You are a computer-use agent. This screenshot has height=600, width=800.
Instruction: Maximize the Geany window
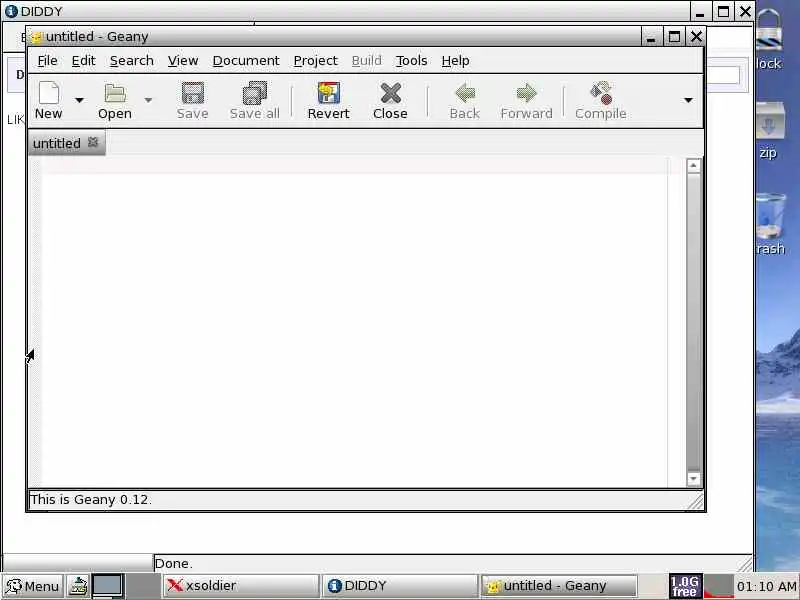coord(674,37)
